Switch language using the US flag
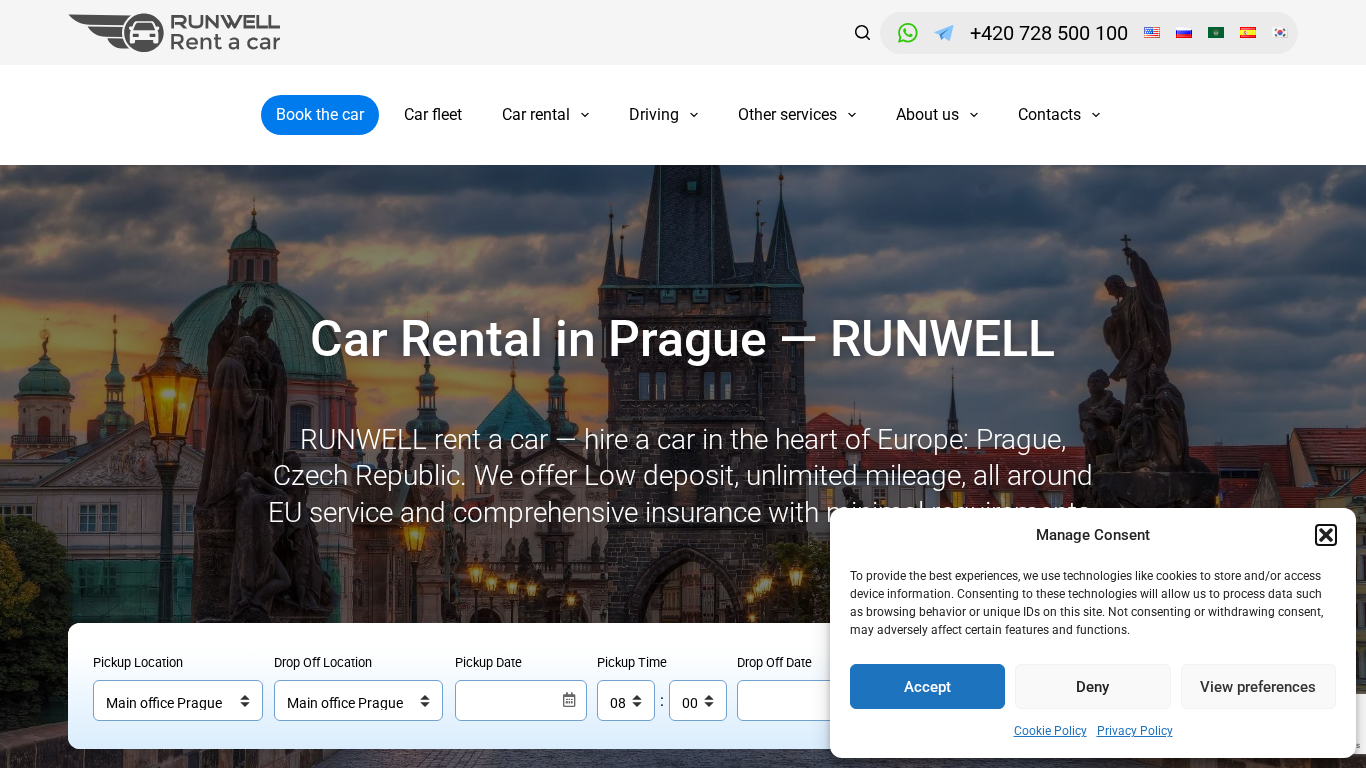Screen dimensions: 1366x768 [1152, 33]
